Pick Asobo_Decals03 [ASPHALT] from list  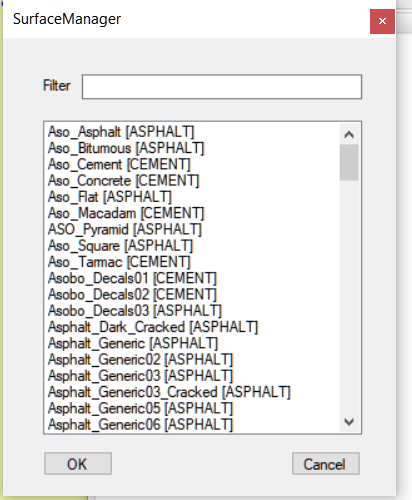pyautogui.click(x=135, y=311)
